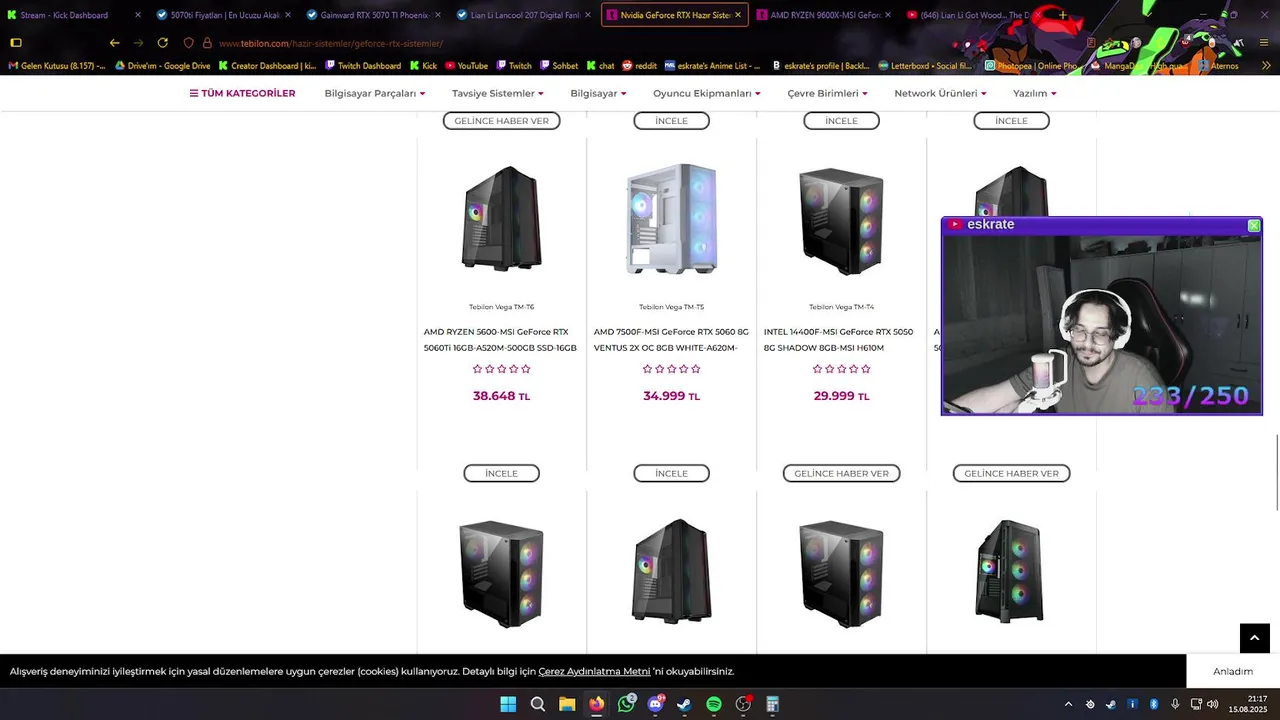1280x720 pixels.
Task: Expand Çevre Birimleri dropdown
Action: click(x=827, y=93)
